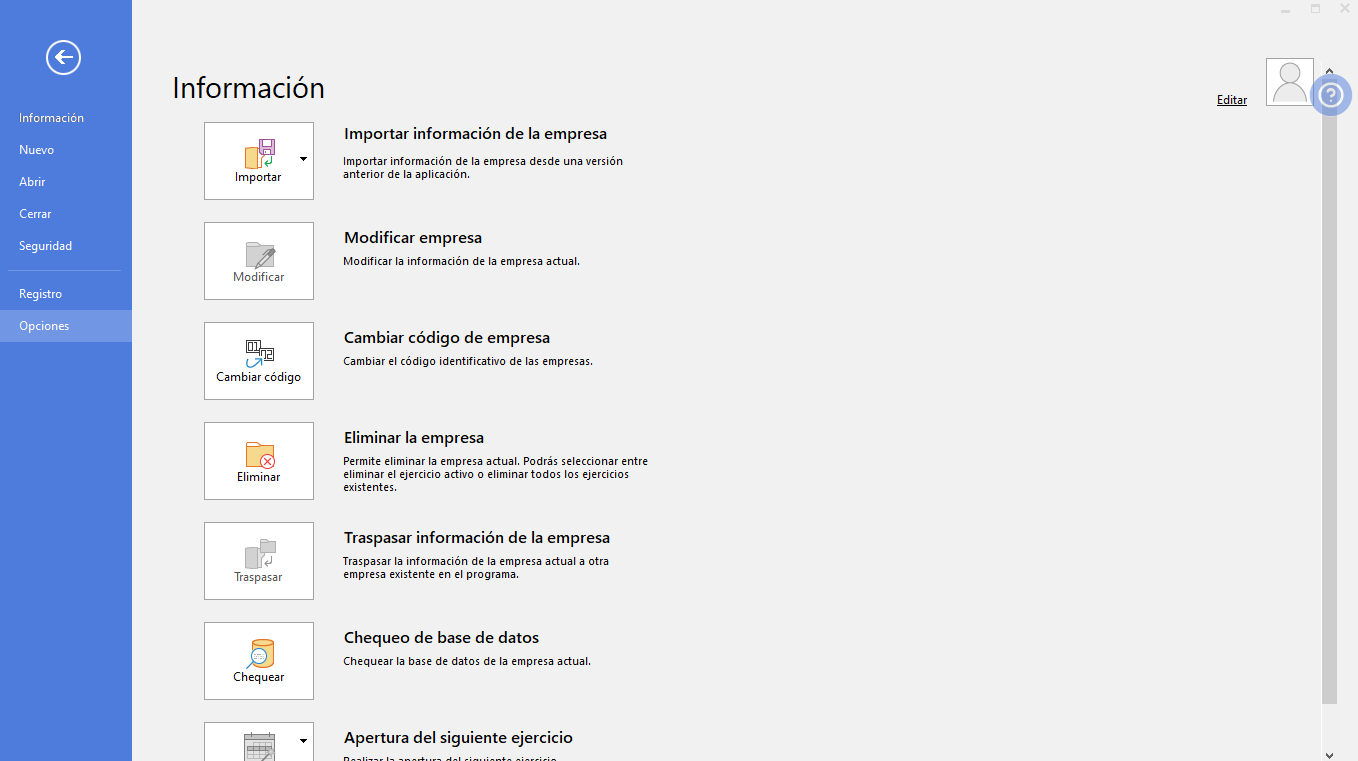Click the Apertura del siguiente ejercicio heading

pos(459,738)
